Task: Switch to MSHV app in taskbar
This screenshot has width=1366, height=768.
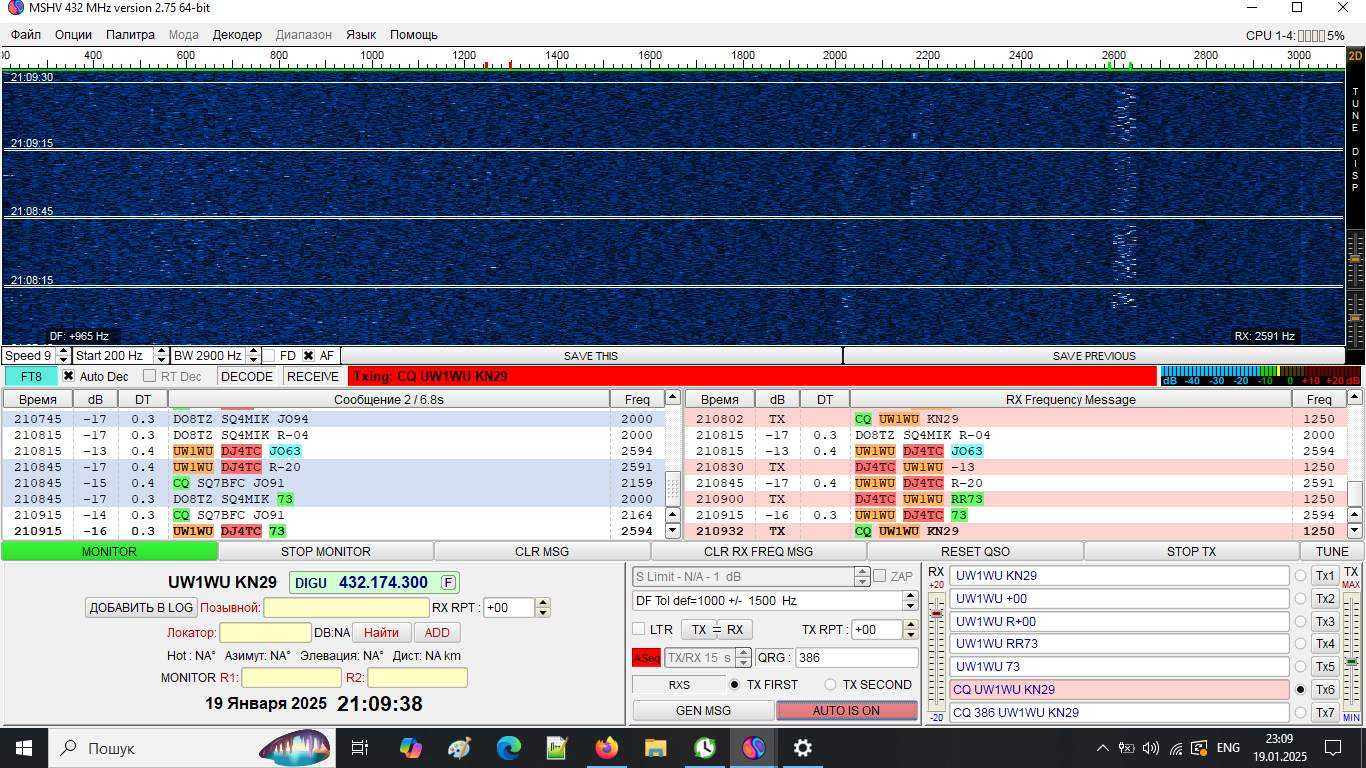Action: pos(753,748)
